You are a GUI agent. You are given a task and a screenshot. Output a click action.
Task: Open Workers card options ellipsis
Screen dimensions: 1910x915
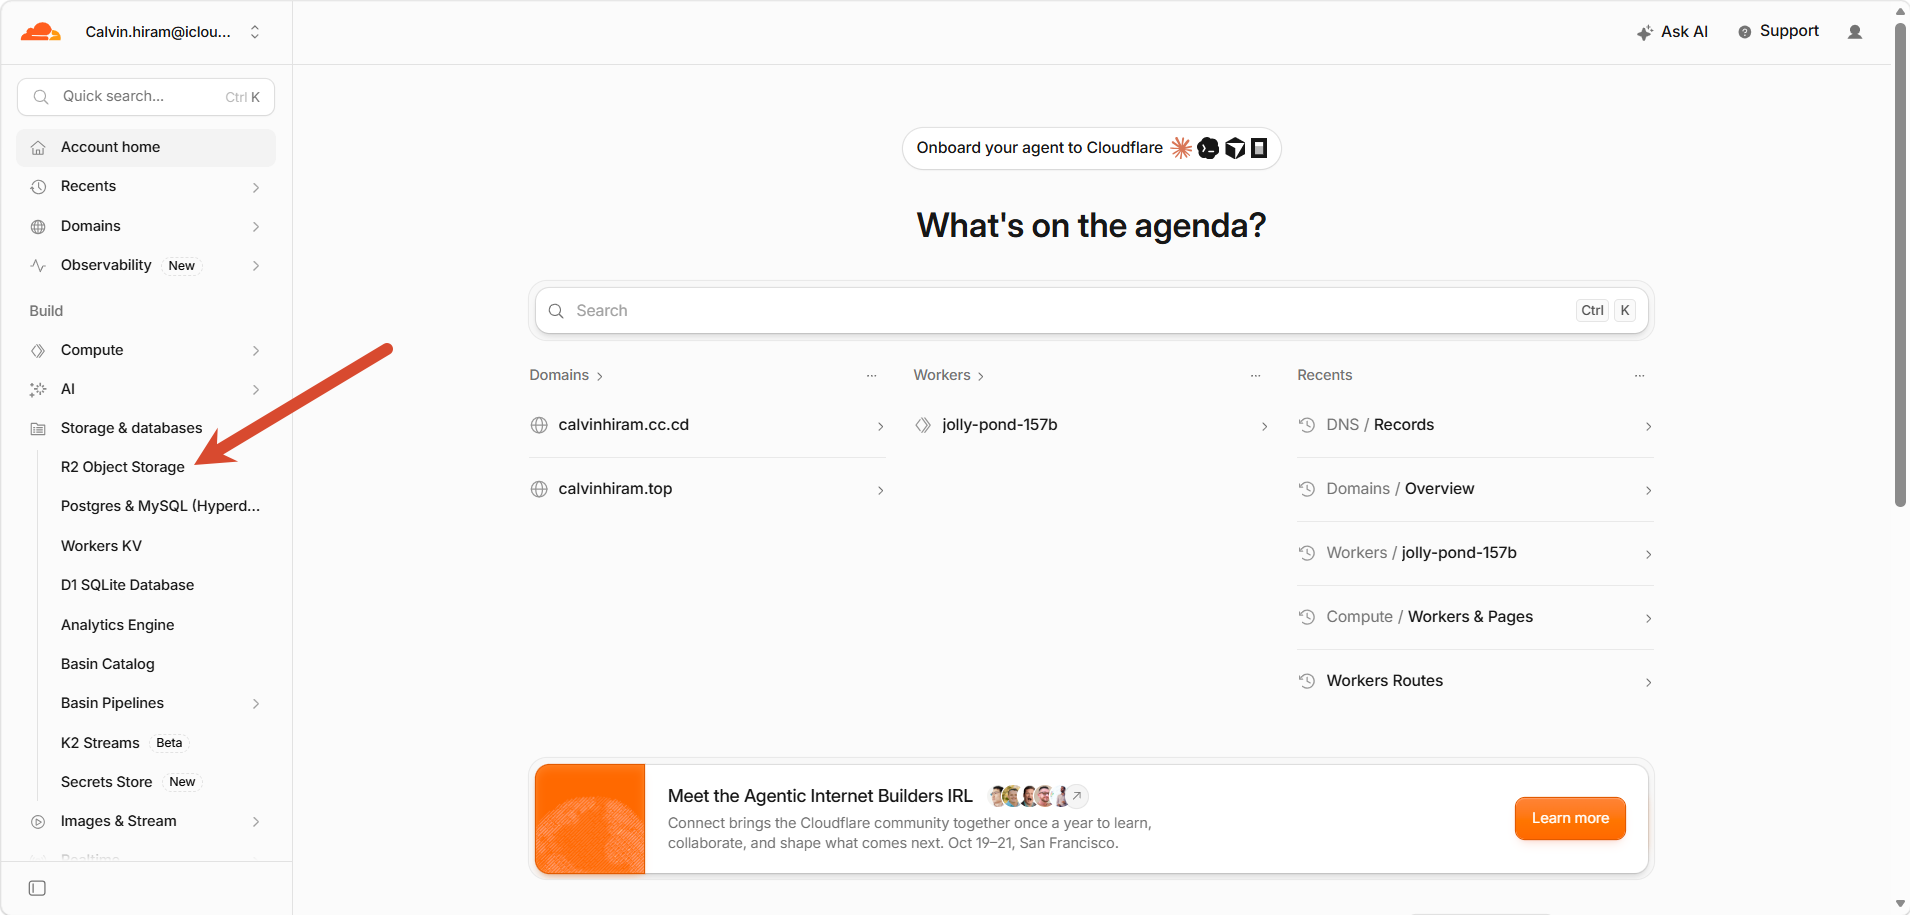pos(1255,376)
